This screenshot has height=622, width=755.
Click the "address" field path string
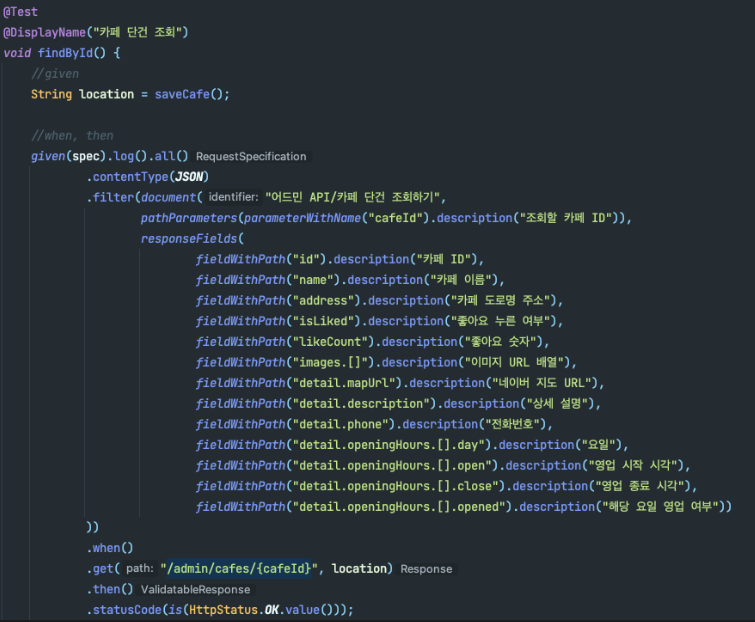click(x=326, y=301)
